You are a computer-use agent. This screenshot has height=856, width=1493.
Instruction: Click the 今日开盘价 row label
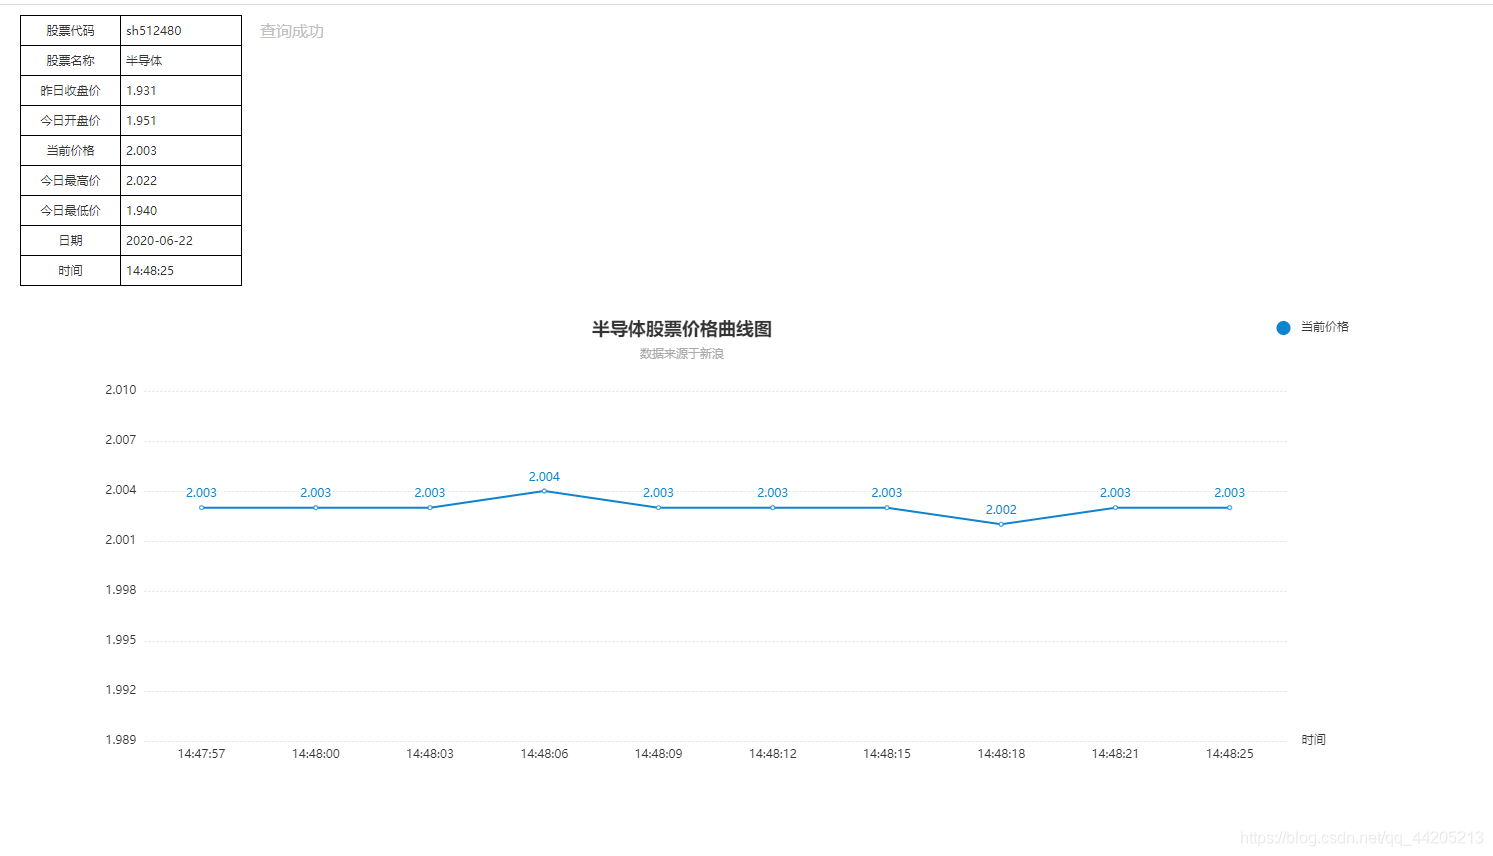(x=70, y=121)
